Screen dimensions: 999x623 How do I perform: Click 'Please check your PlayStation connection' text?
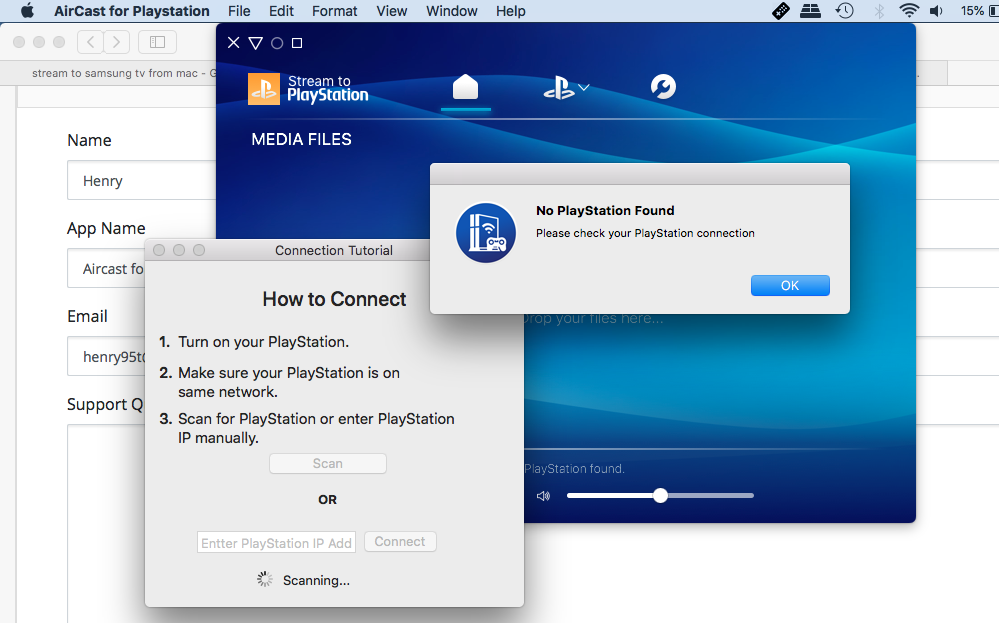[645, 233]
